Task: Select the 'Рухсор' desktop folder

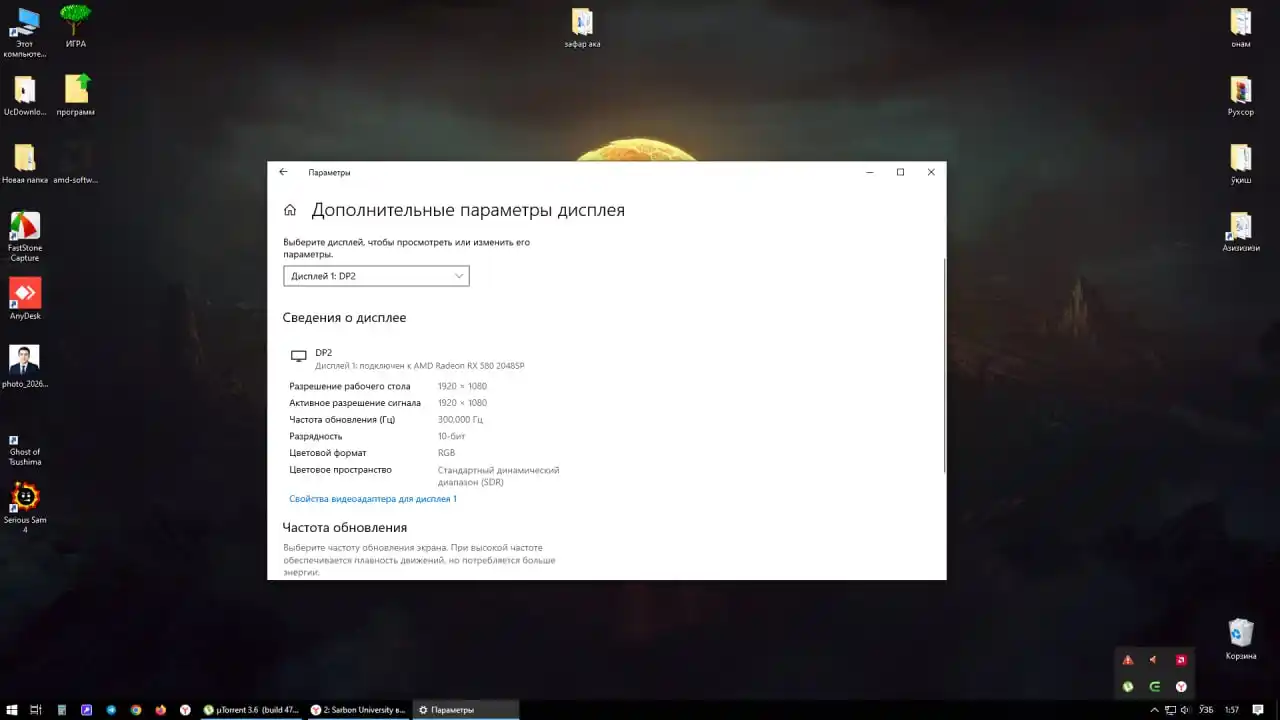Action: (x=1241, y=96)
